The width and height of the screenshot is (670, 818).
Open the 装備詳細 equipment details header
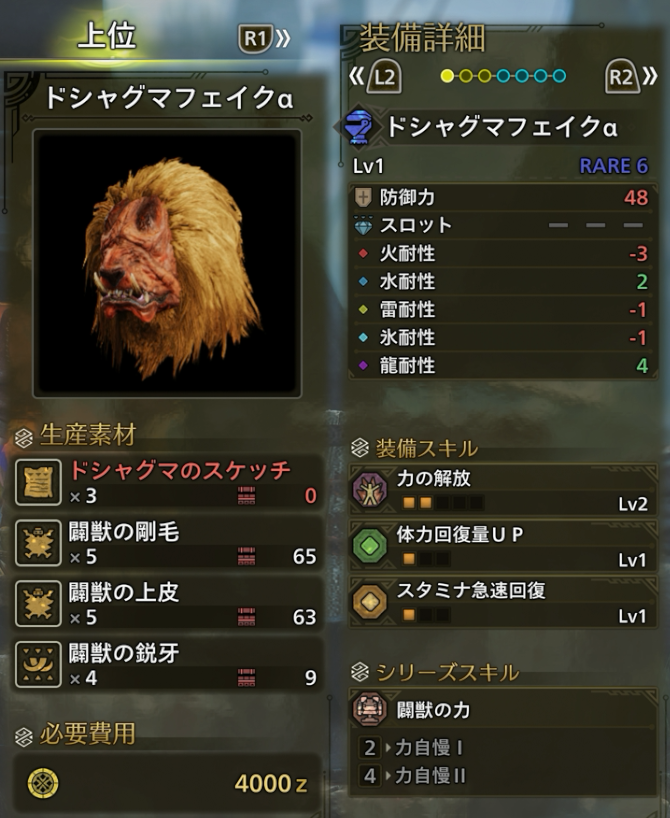(x=423, y=38)
